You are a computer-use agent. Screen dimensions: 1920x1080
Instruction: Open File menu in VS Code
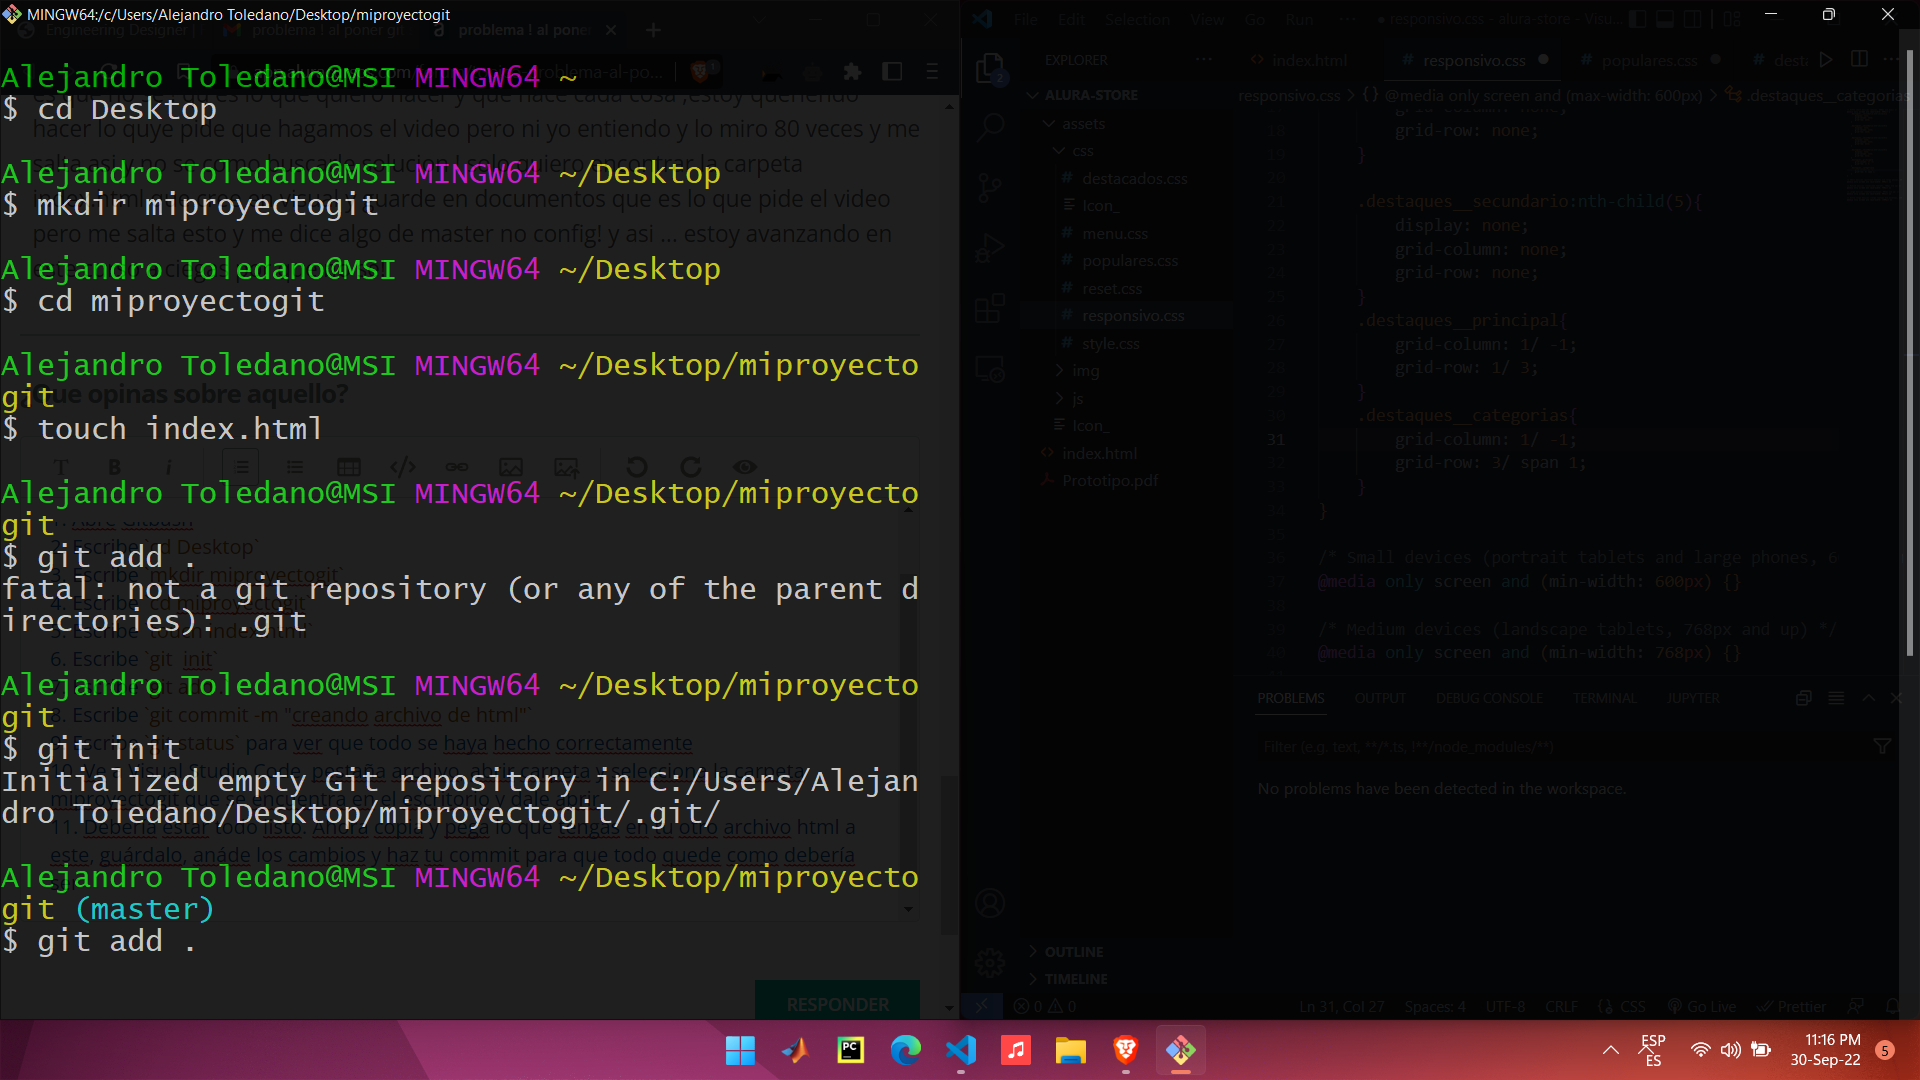[1025, 19]
